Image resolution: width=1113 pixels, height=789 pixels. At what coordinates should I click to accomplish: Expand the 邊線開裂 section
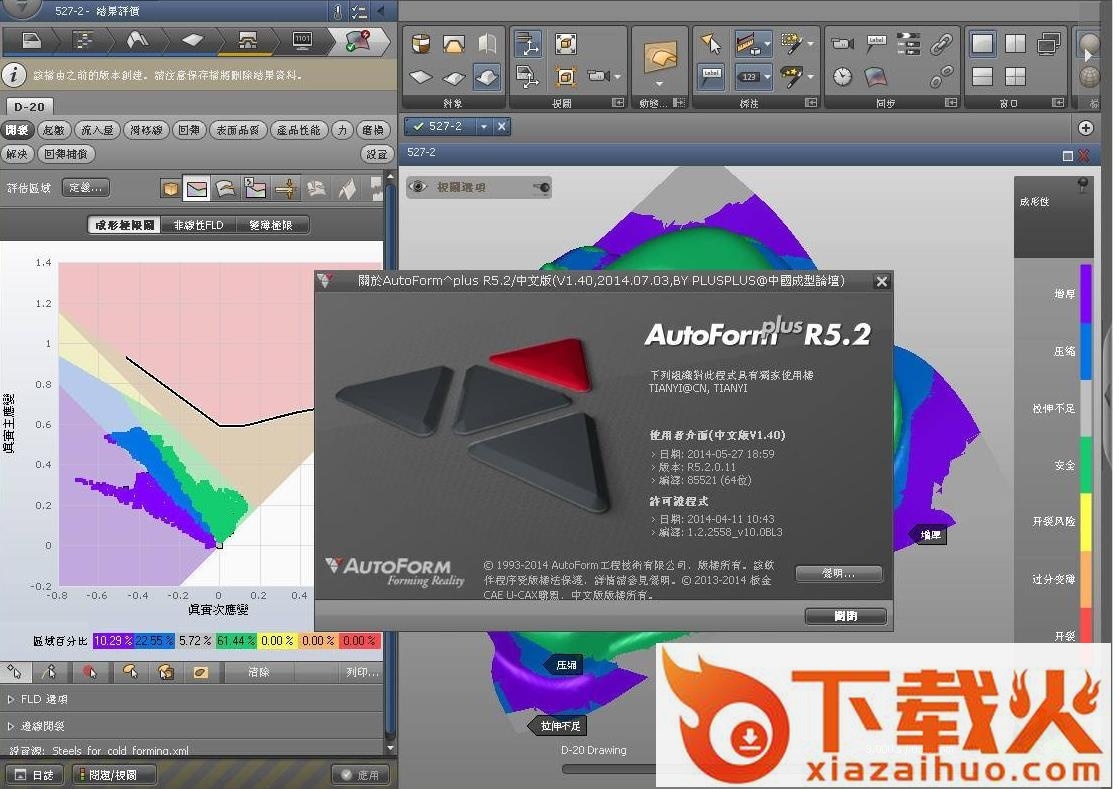pyautogui.click(x=12, y=726)
